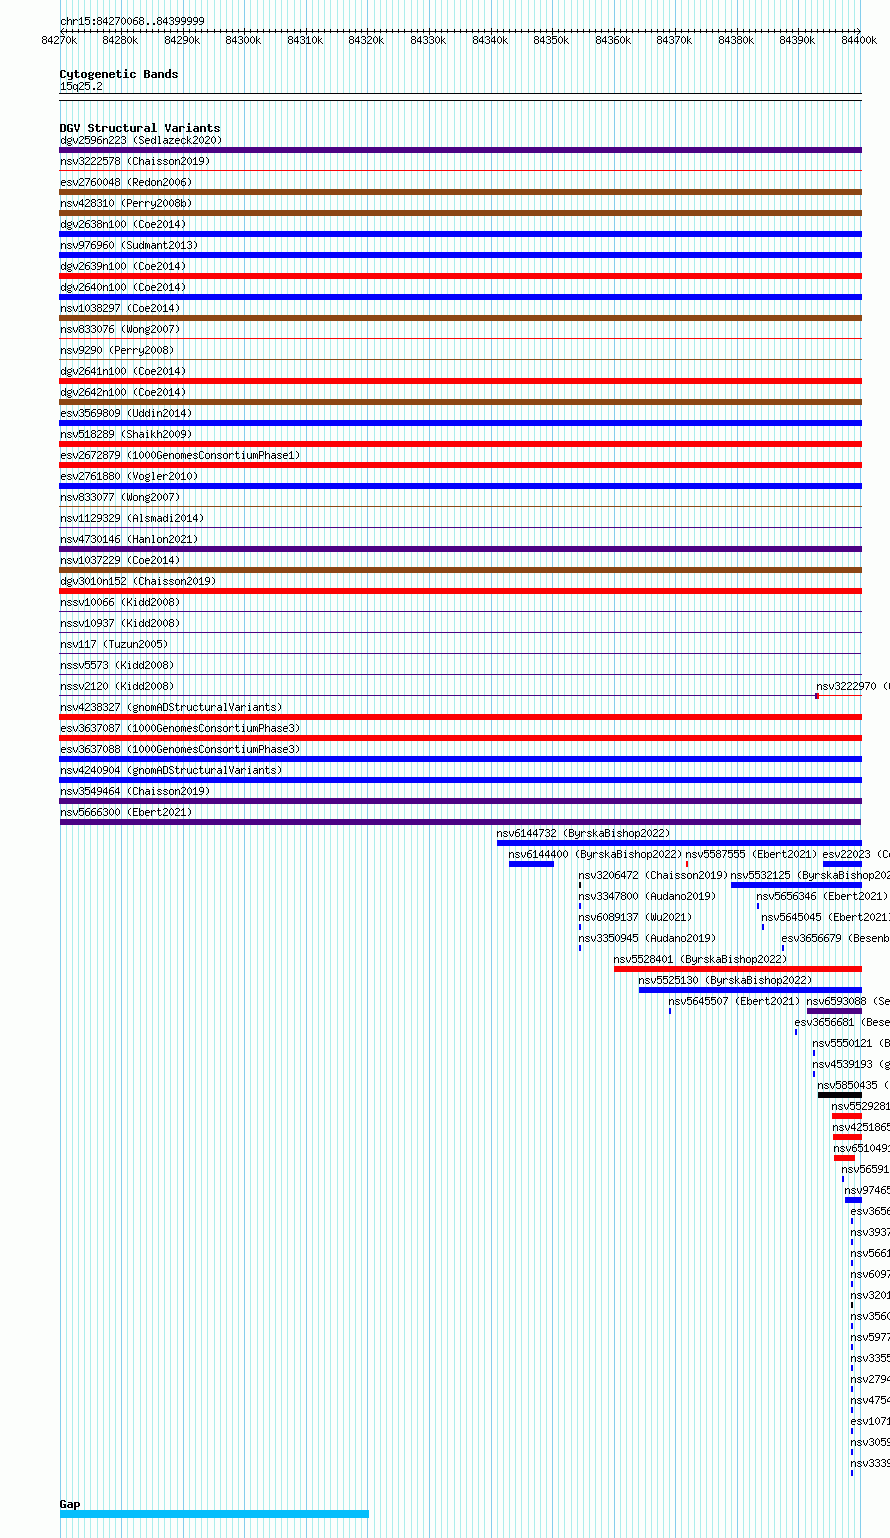Open nsv6144732 (ByrskaBishop2022) variant
890x1538 pixels.
pos(584,833)
